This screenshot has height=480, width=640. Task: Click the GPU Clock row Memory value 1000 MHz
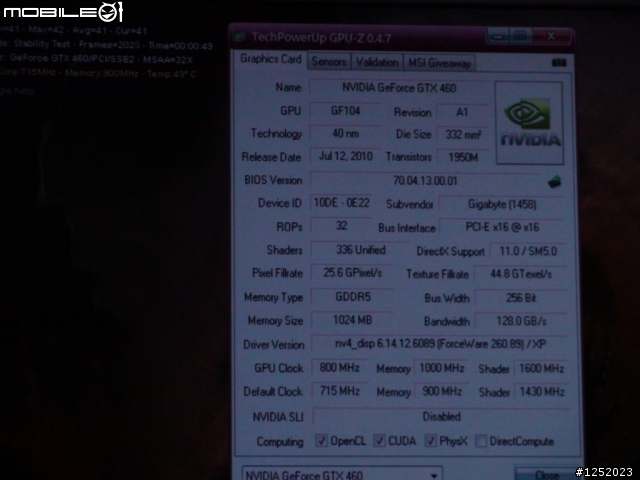[x=442, y=368]
